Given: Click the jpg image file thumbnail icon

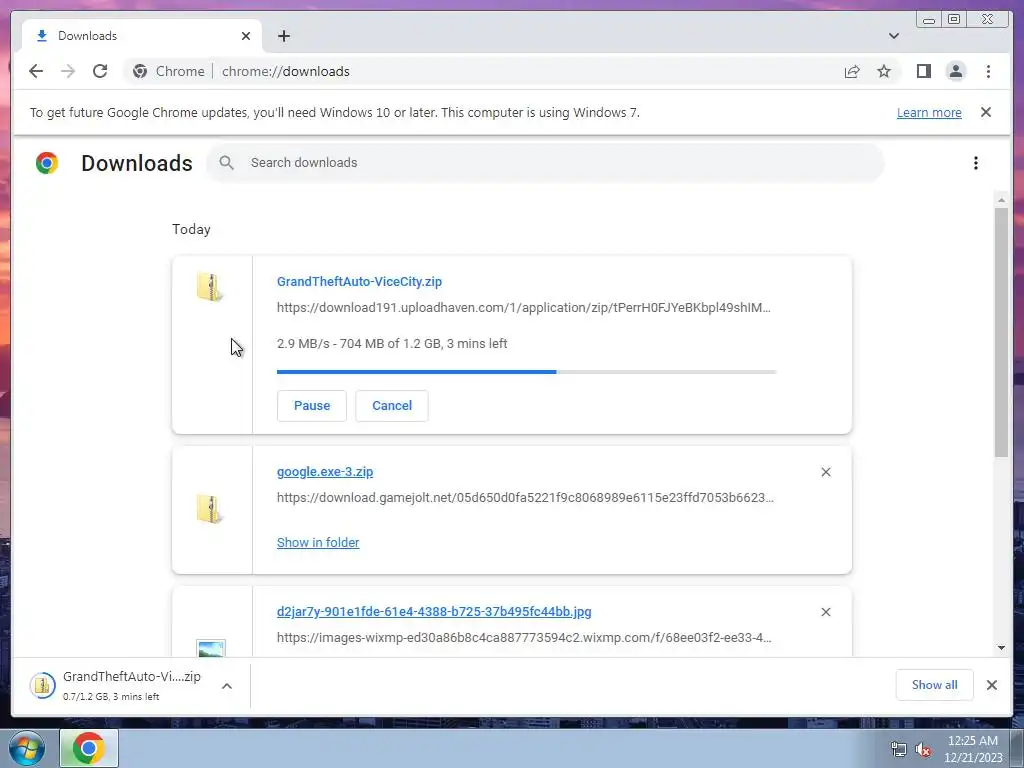Looking at the screenshot, I should pos(211,648).
